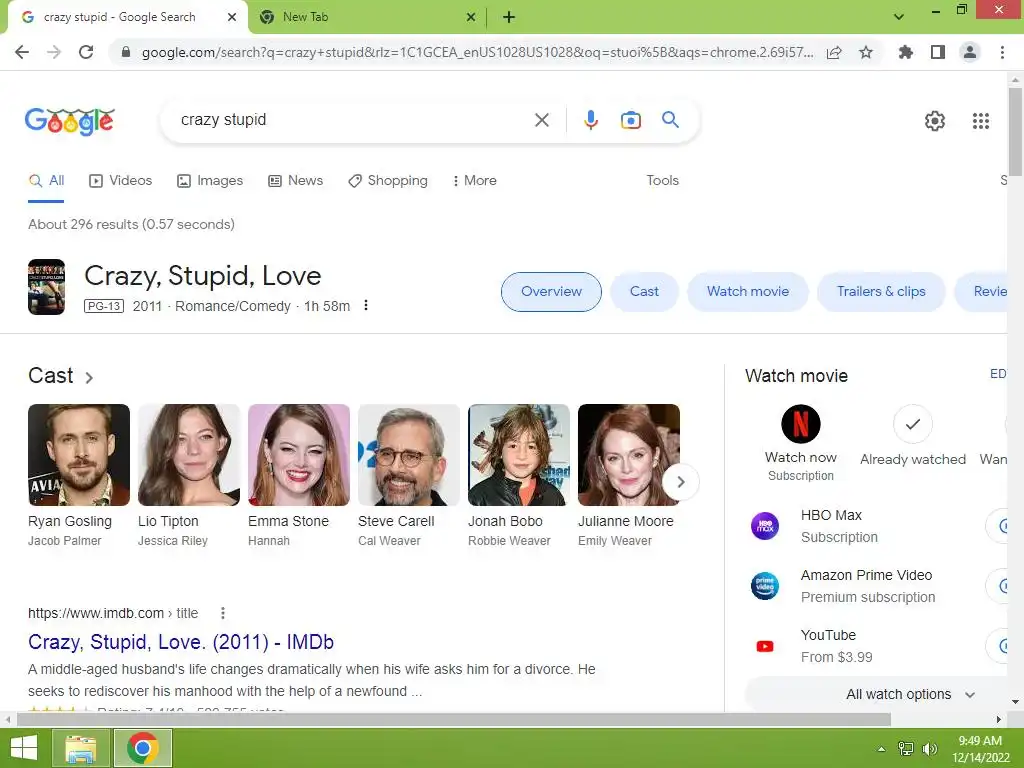Click the address bar URL

(x=477, y=52)
